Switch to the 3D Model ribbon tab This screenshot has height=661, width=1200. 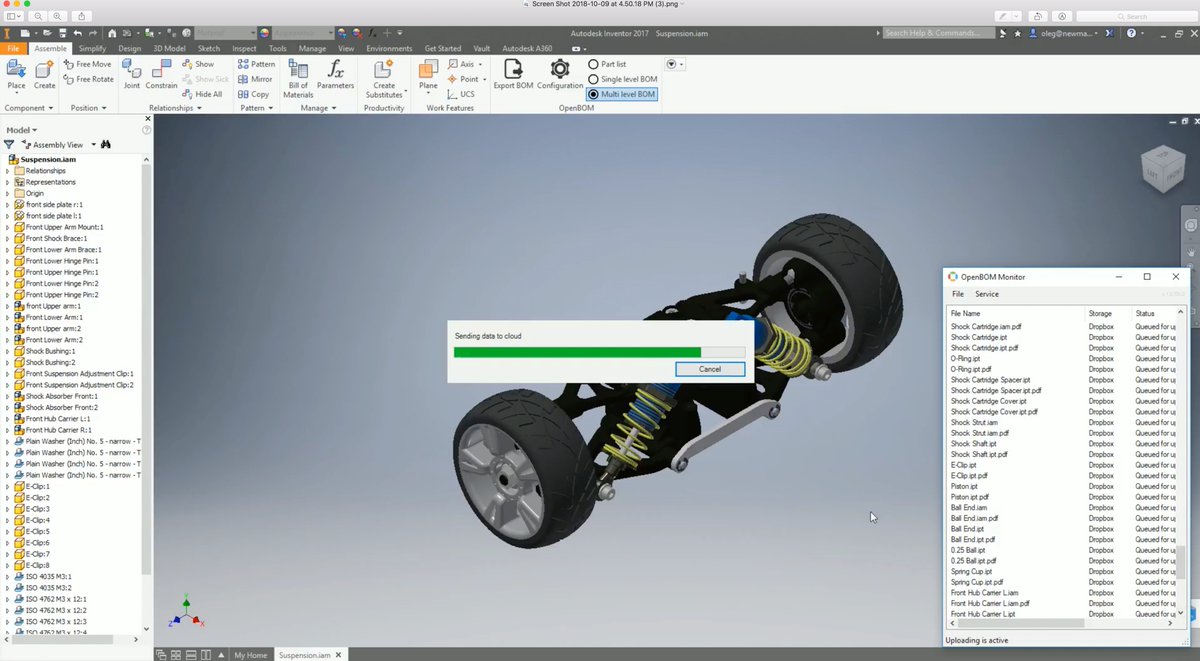[x=168, y=48]
